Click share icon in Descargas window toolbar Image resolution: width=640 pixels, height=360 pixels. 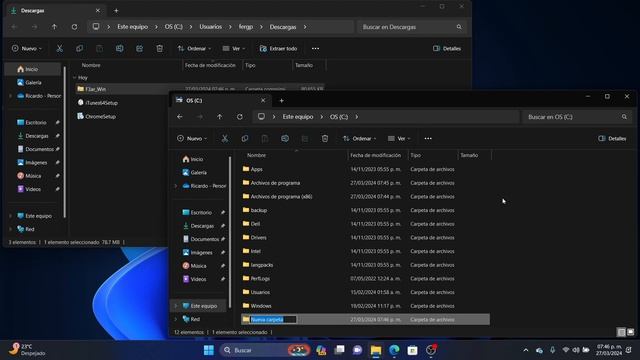pos(140,49)
